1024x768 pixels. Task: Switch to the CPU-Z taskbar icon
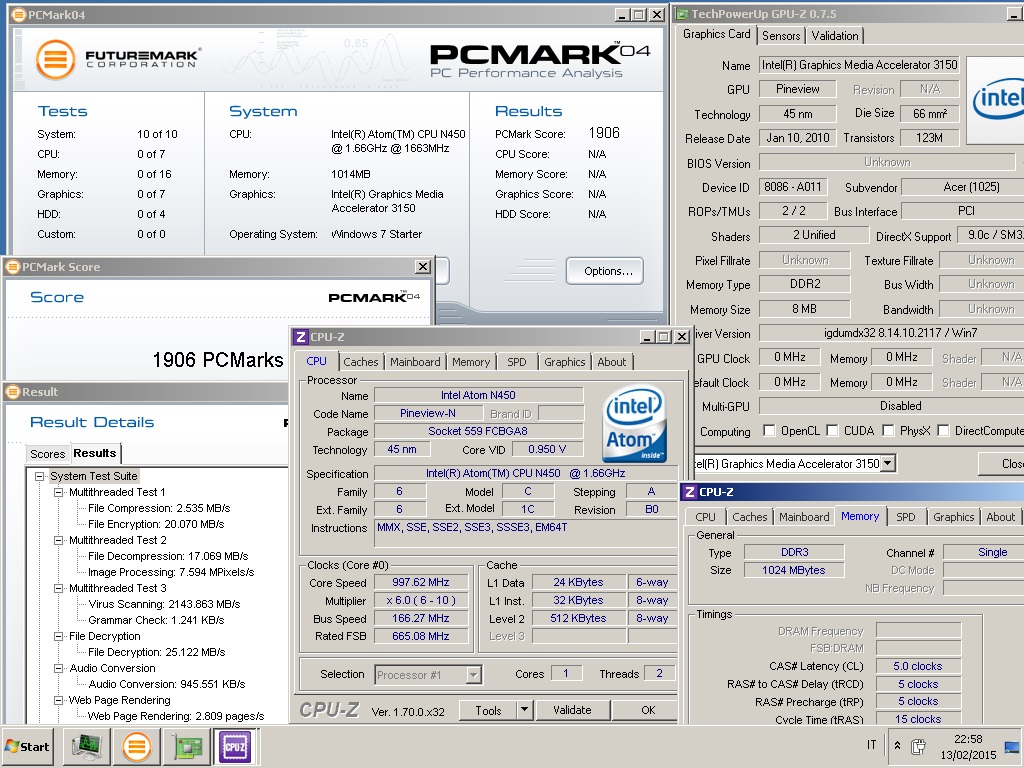[234, 746]
